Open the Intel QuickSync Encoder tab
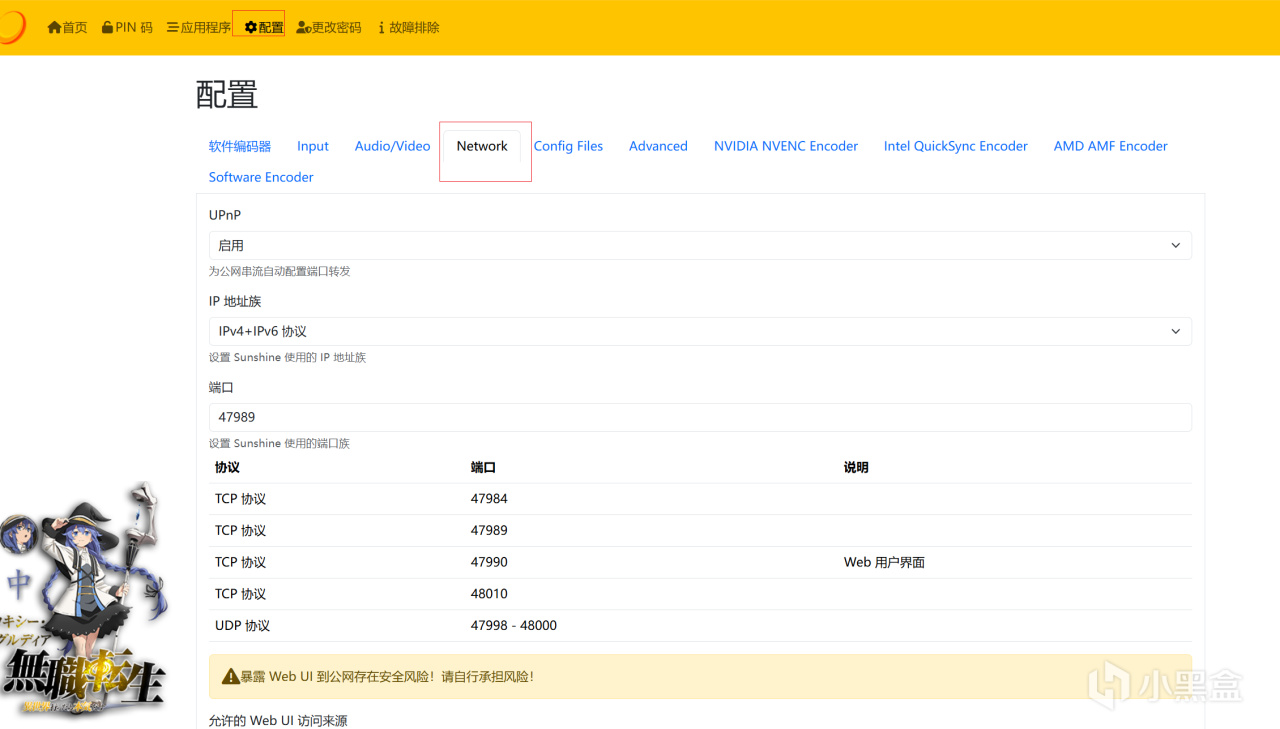The height and width of the screenshot is (729, 1280). [956, 146]
